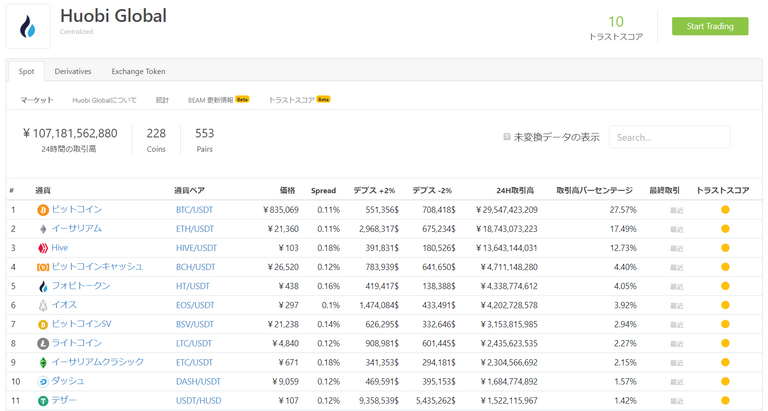Screen dimensions: 768x411
Task: Select the マーケット sub-tab
Action: pos(37,100)
